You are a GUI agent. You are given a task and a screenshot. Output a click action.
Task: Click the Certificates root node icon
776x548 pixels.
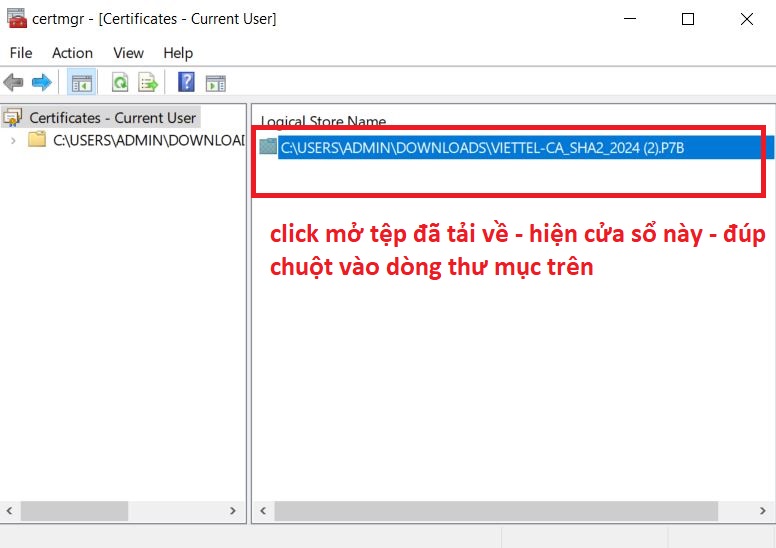tap(12, 118)
